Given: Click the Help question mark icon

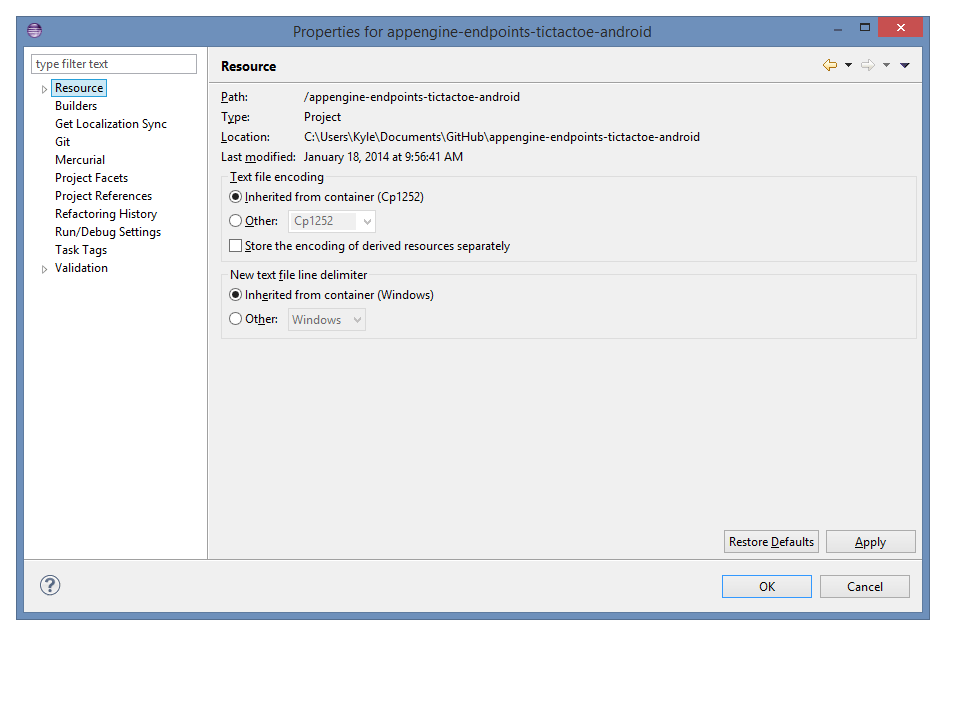Looking at the screenshot, I should pos(50,585).
